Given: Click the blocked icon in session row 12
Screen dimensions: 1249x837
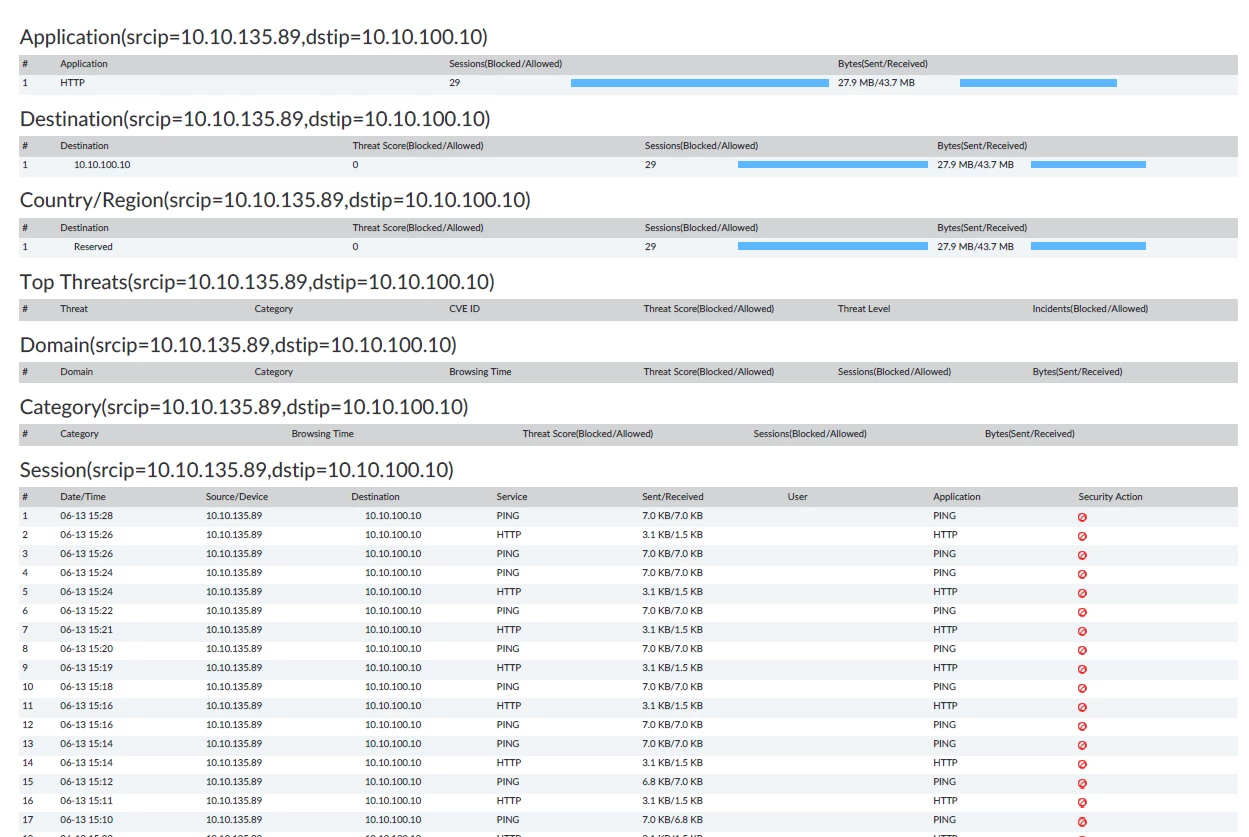Looking at the screenshot, I should point(1082,726).
